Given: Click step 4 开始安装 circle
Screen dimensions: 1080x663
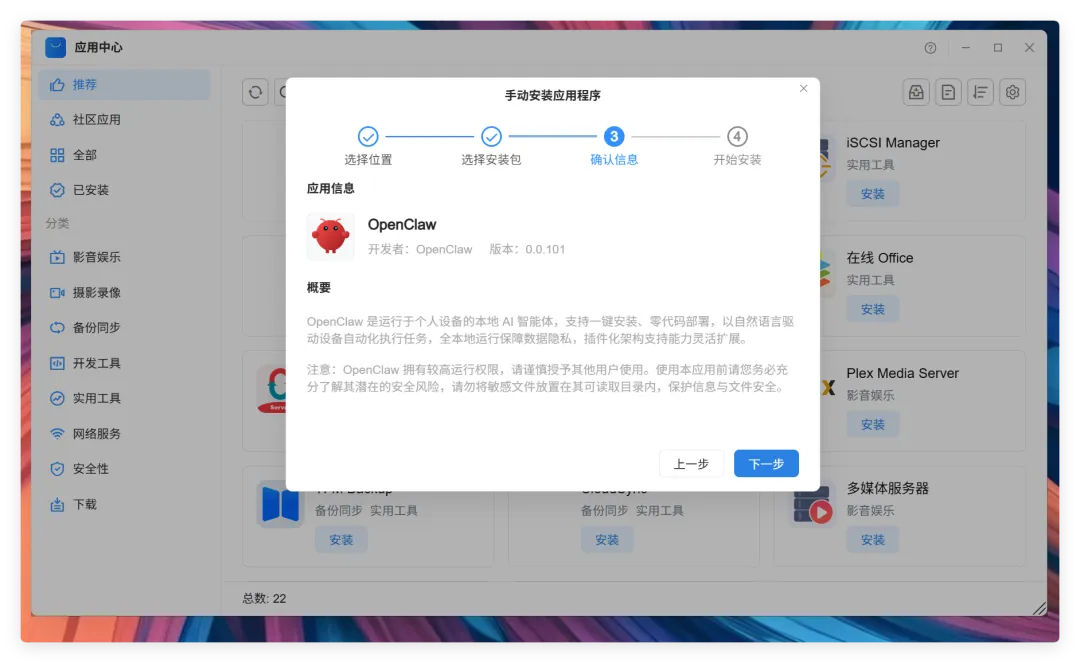Looking at the screenshot, I should pos(737,136).
